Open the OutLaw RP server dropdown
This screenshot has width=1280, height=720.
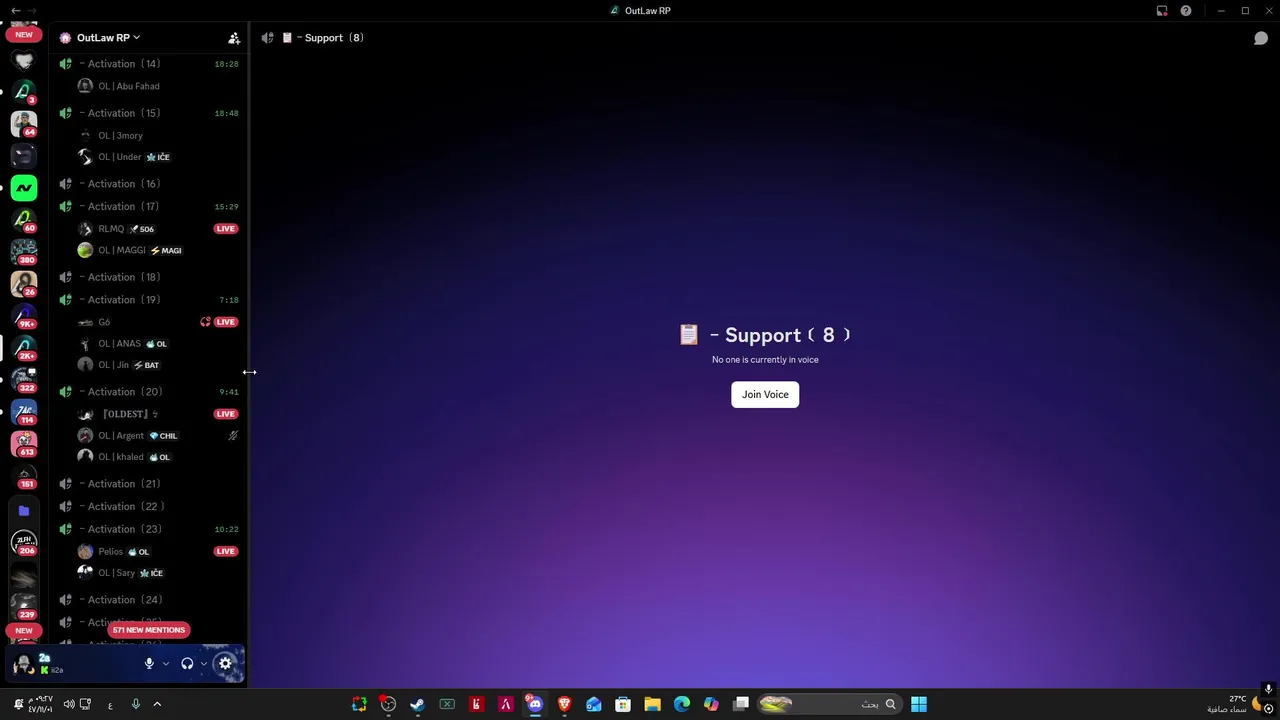pyautogui.click(x=108, y=38)
